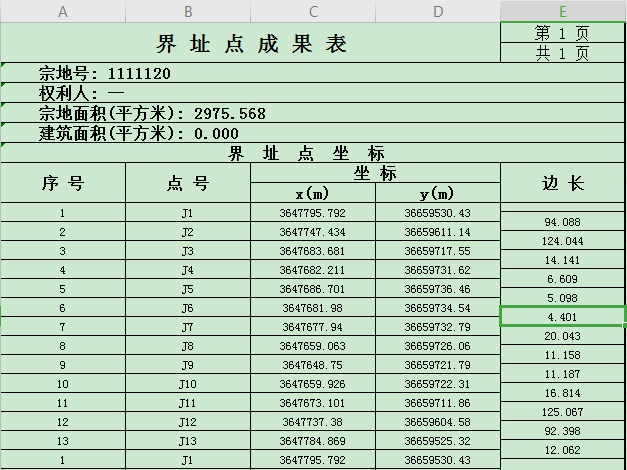Screen dimensions: 627x470
Task: Select edge length cell 12.062
Action: click(562, 450)
